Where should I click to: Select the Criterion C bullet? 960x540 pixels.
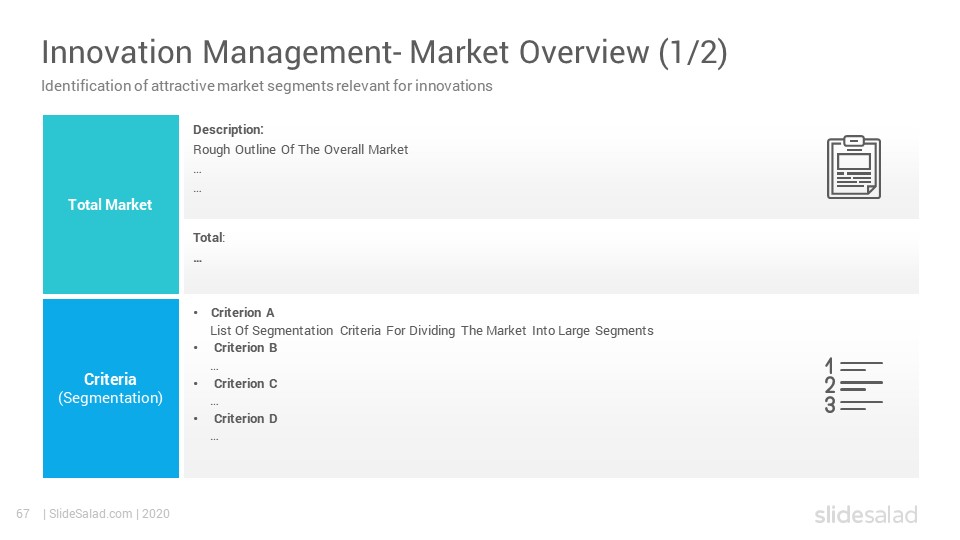pos(246,383)
